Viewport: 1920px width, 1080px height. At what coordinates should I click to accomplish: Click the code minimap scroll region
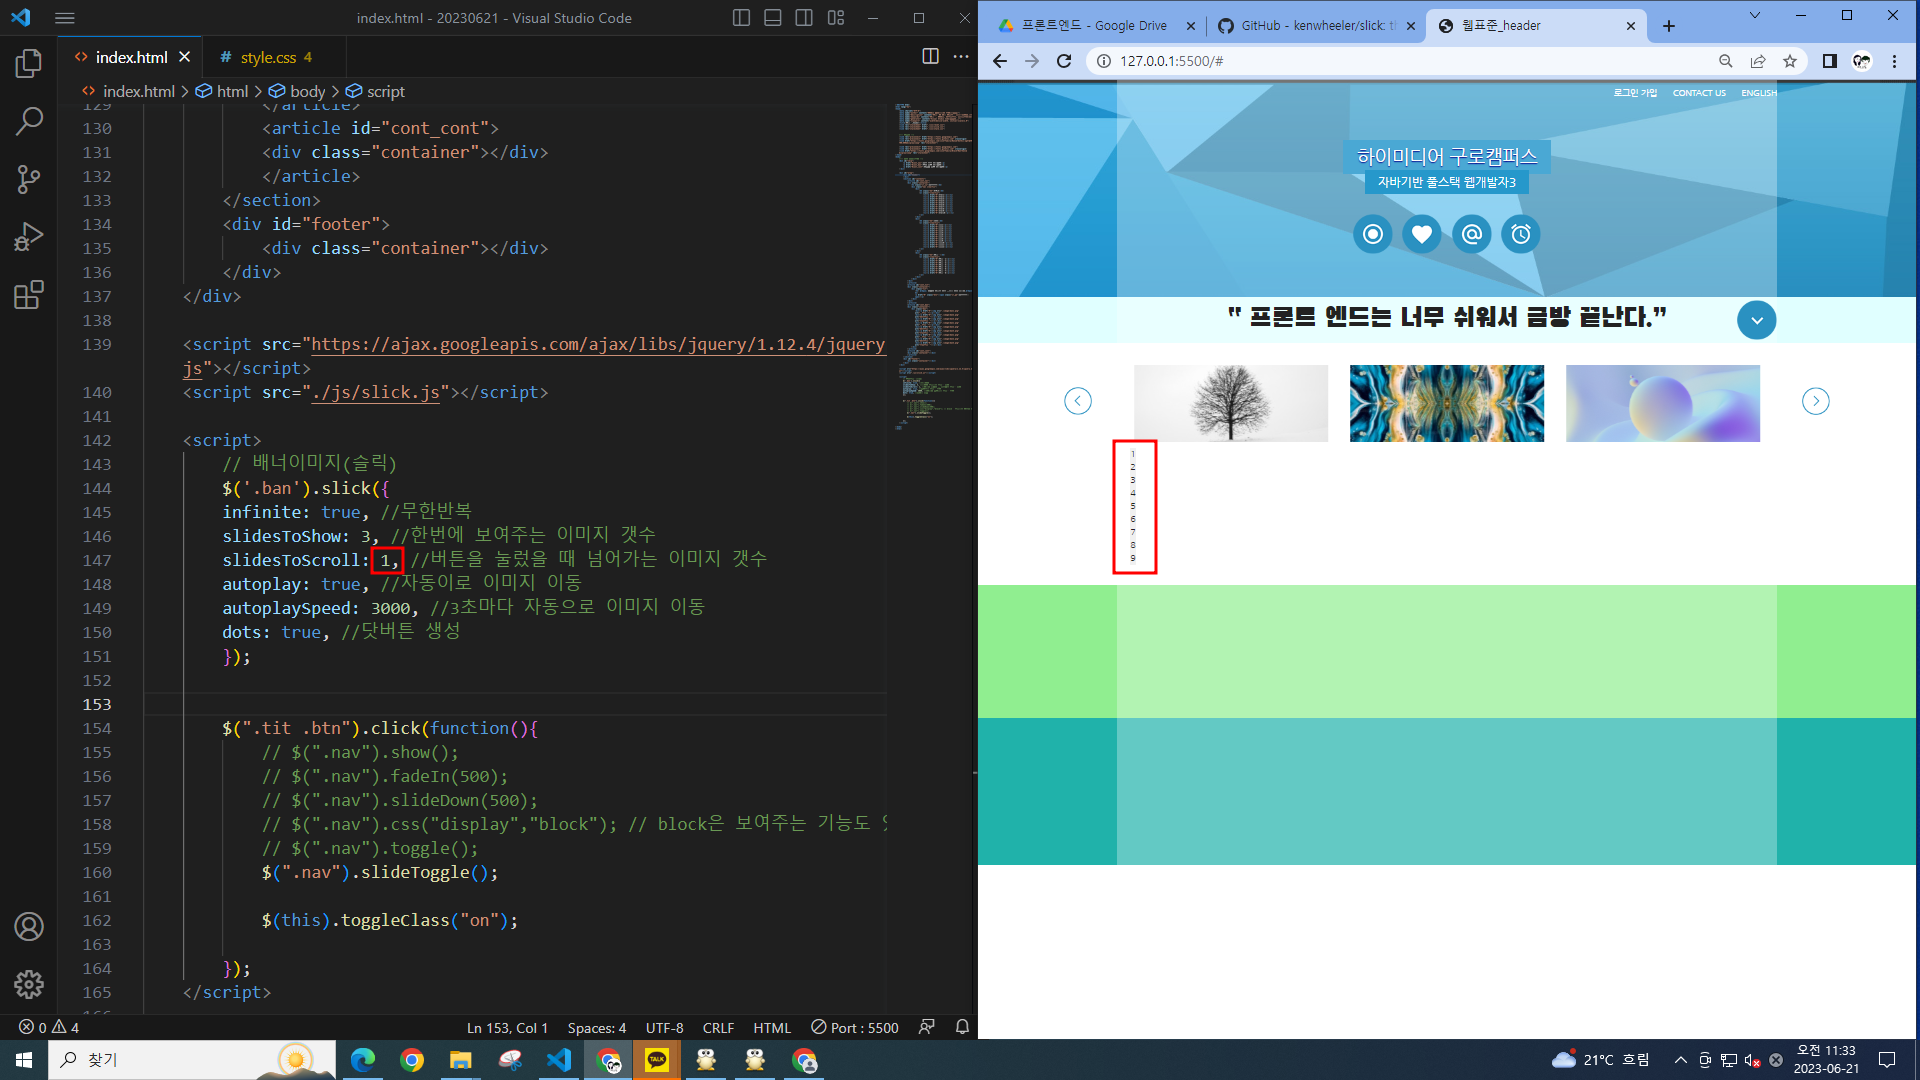pos(932,260)
